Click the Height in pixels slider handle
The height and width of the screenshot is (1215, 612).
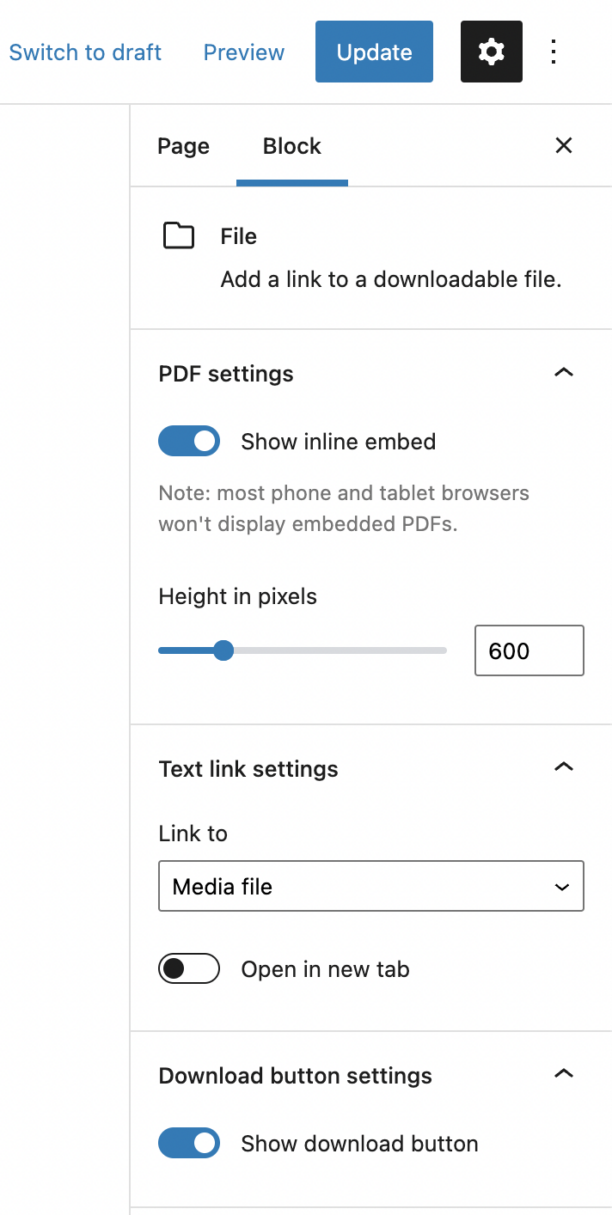[x=224, y=651]
